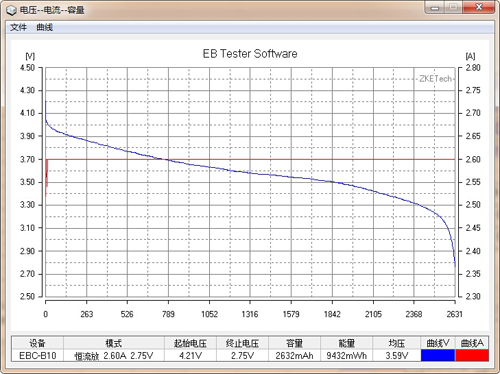Screen dimensions: 500x374
Task: Click the red 曲线A color swatch
Action: pyautogui.click(x=472, y=355)
